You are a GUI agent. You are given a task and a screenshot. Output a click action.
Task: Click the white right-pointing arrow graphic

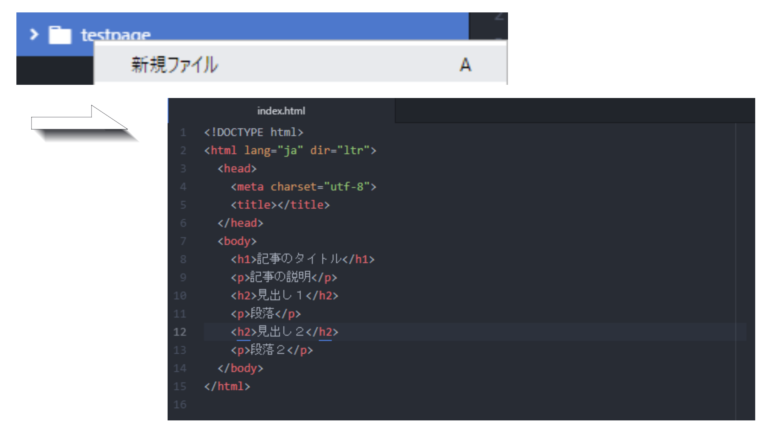pyautogui.click(x=82, y=123)
